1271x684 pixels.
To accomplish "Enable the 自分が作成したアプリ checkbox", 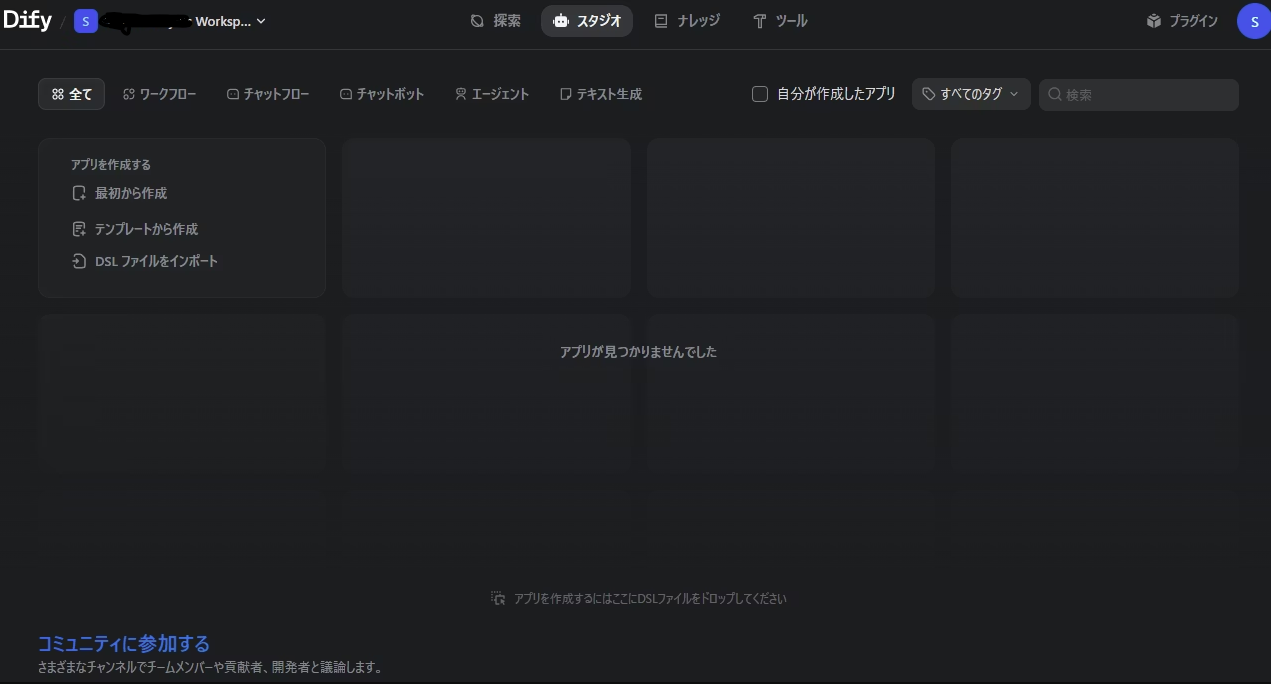I will point(760,94).
